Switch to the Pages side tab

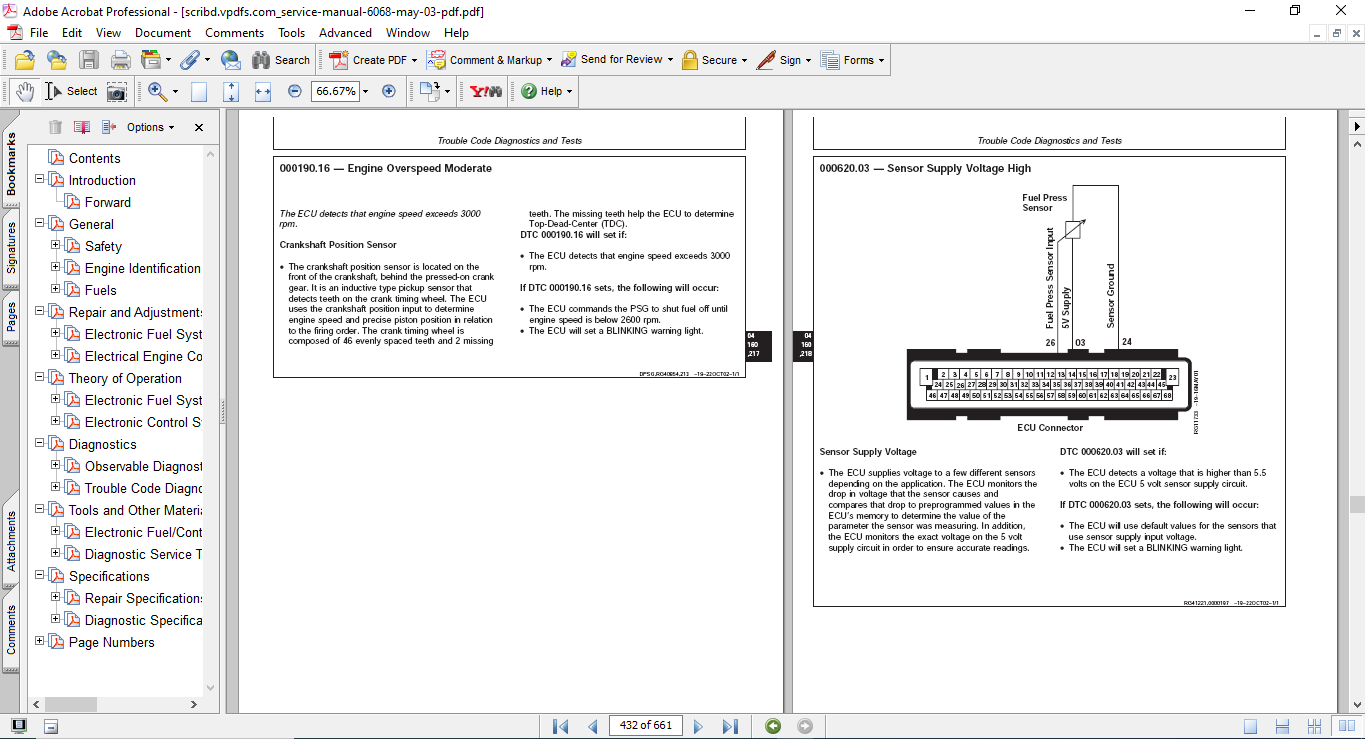11,319
